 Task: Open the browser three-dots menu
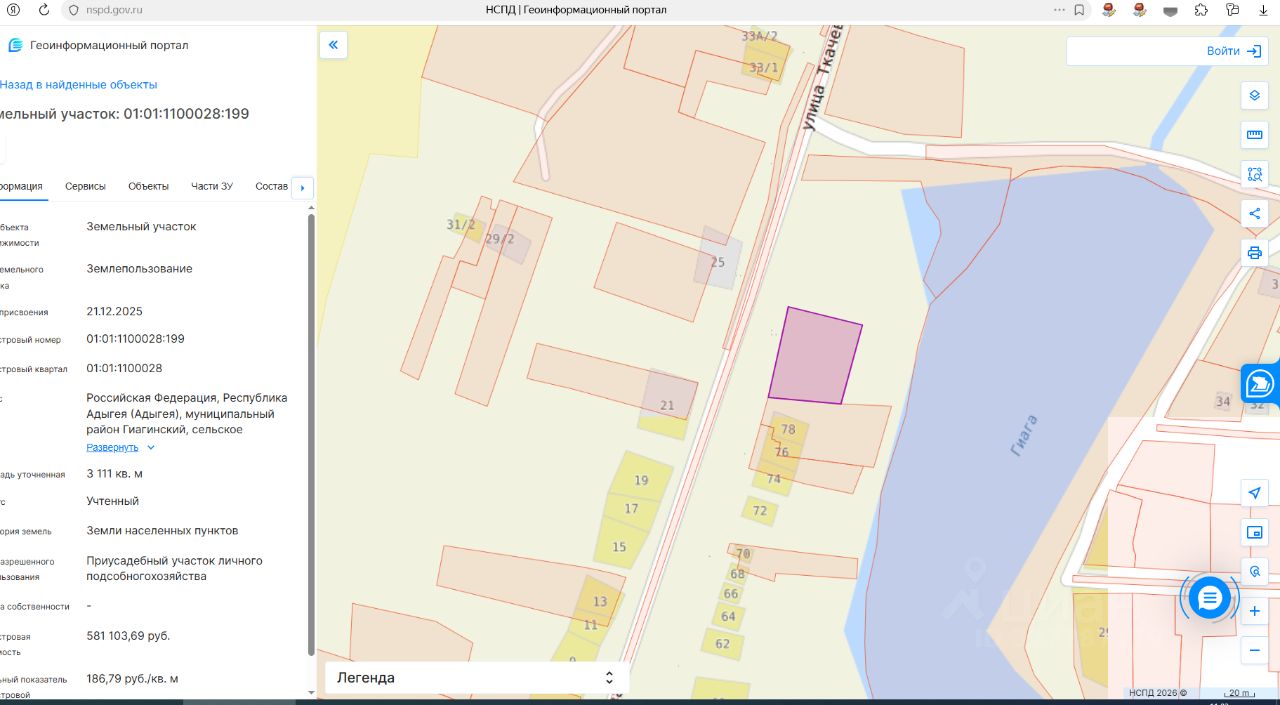(1059, 10)
